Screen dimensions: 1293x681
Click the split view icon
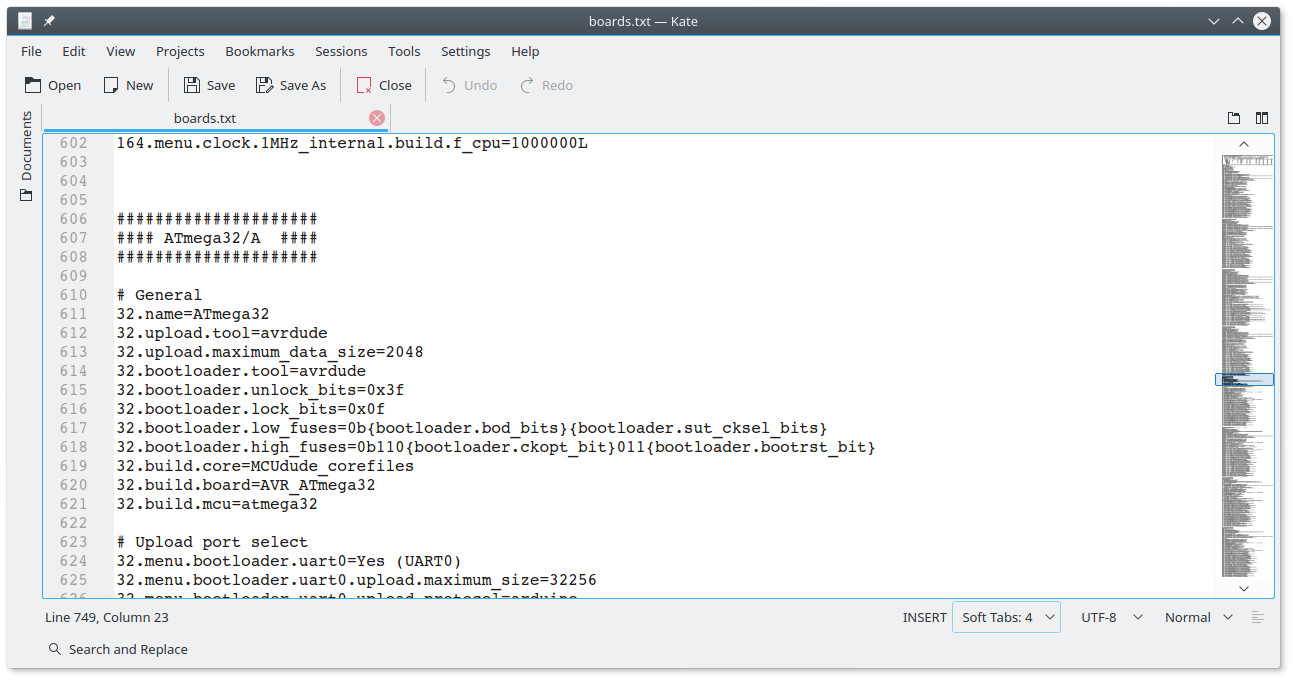pos(1262,118)
